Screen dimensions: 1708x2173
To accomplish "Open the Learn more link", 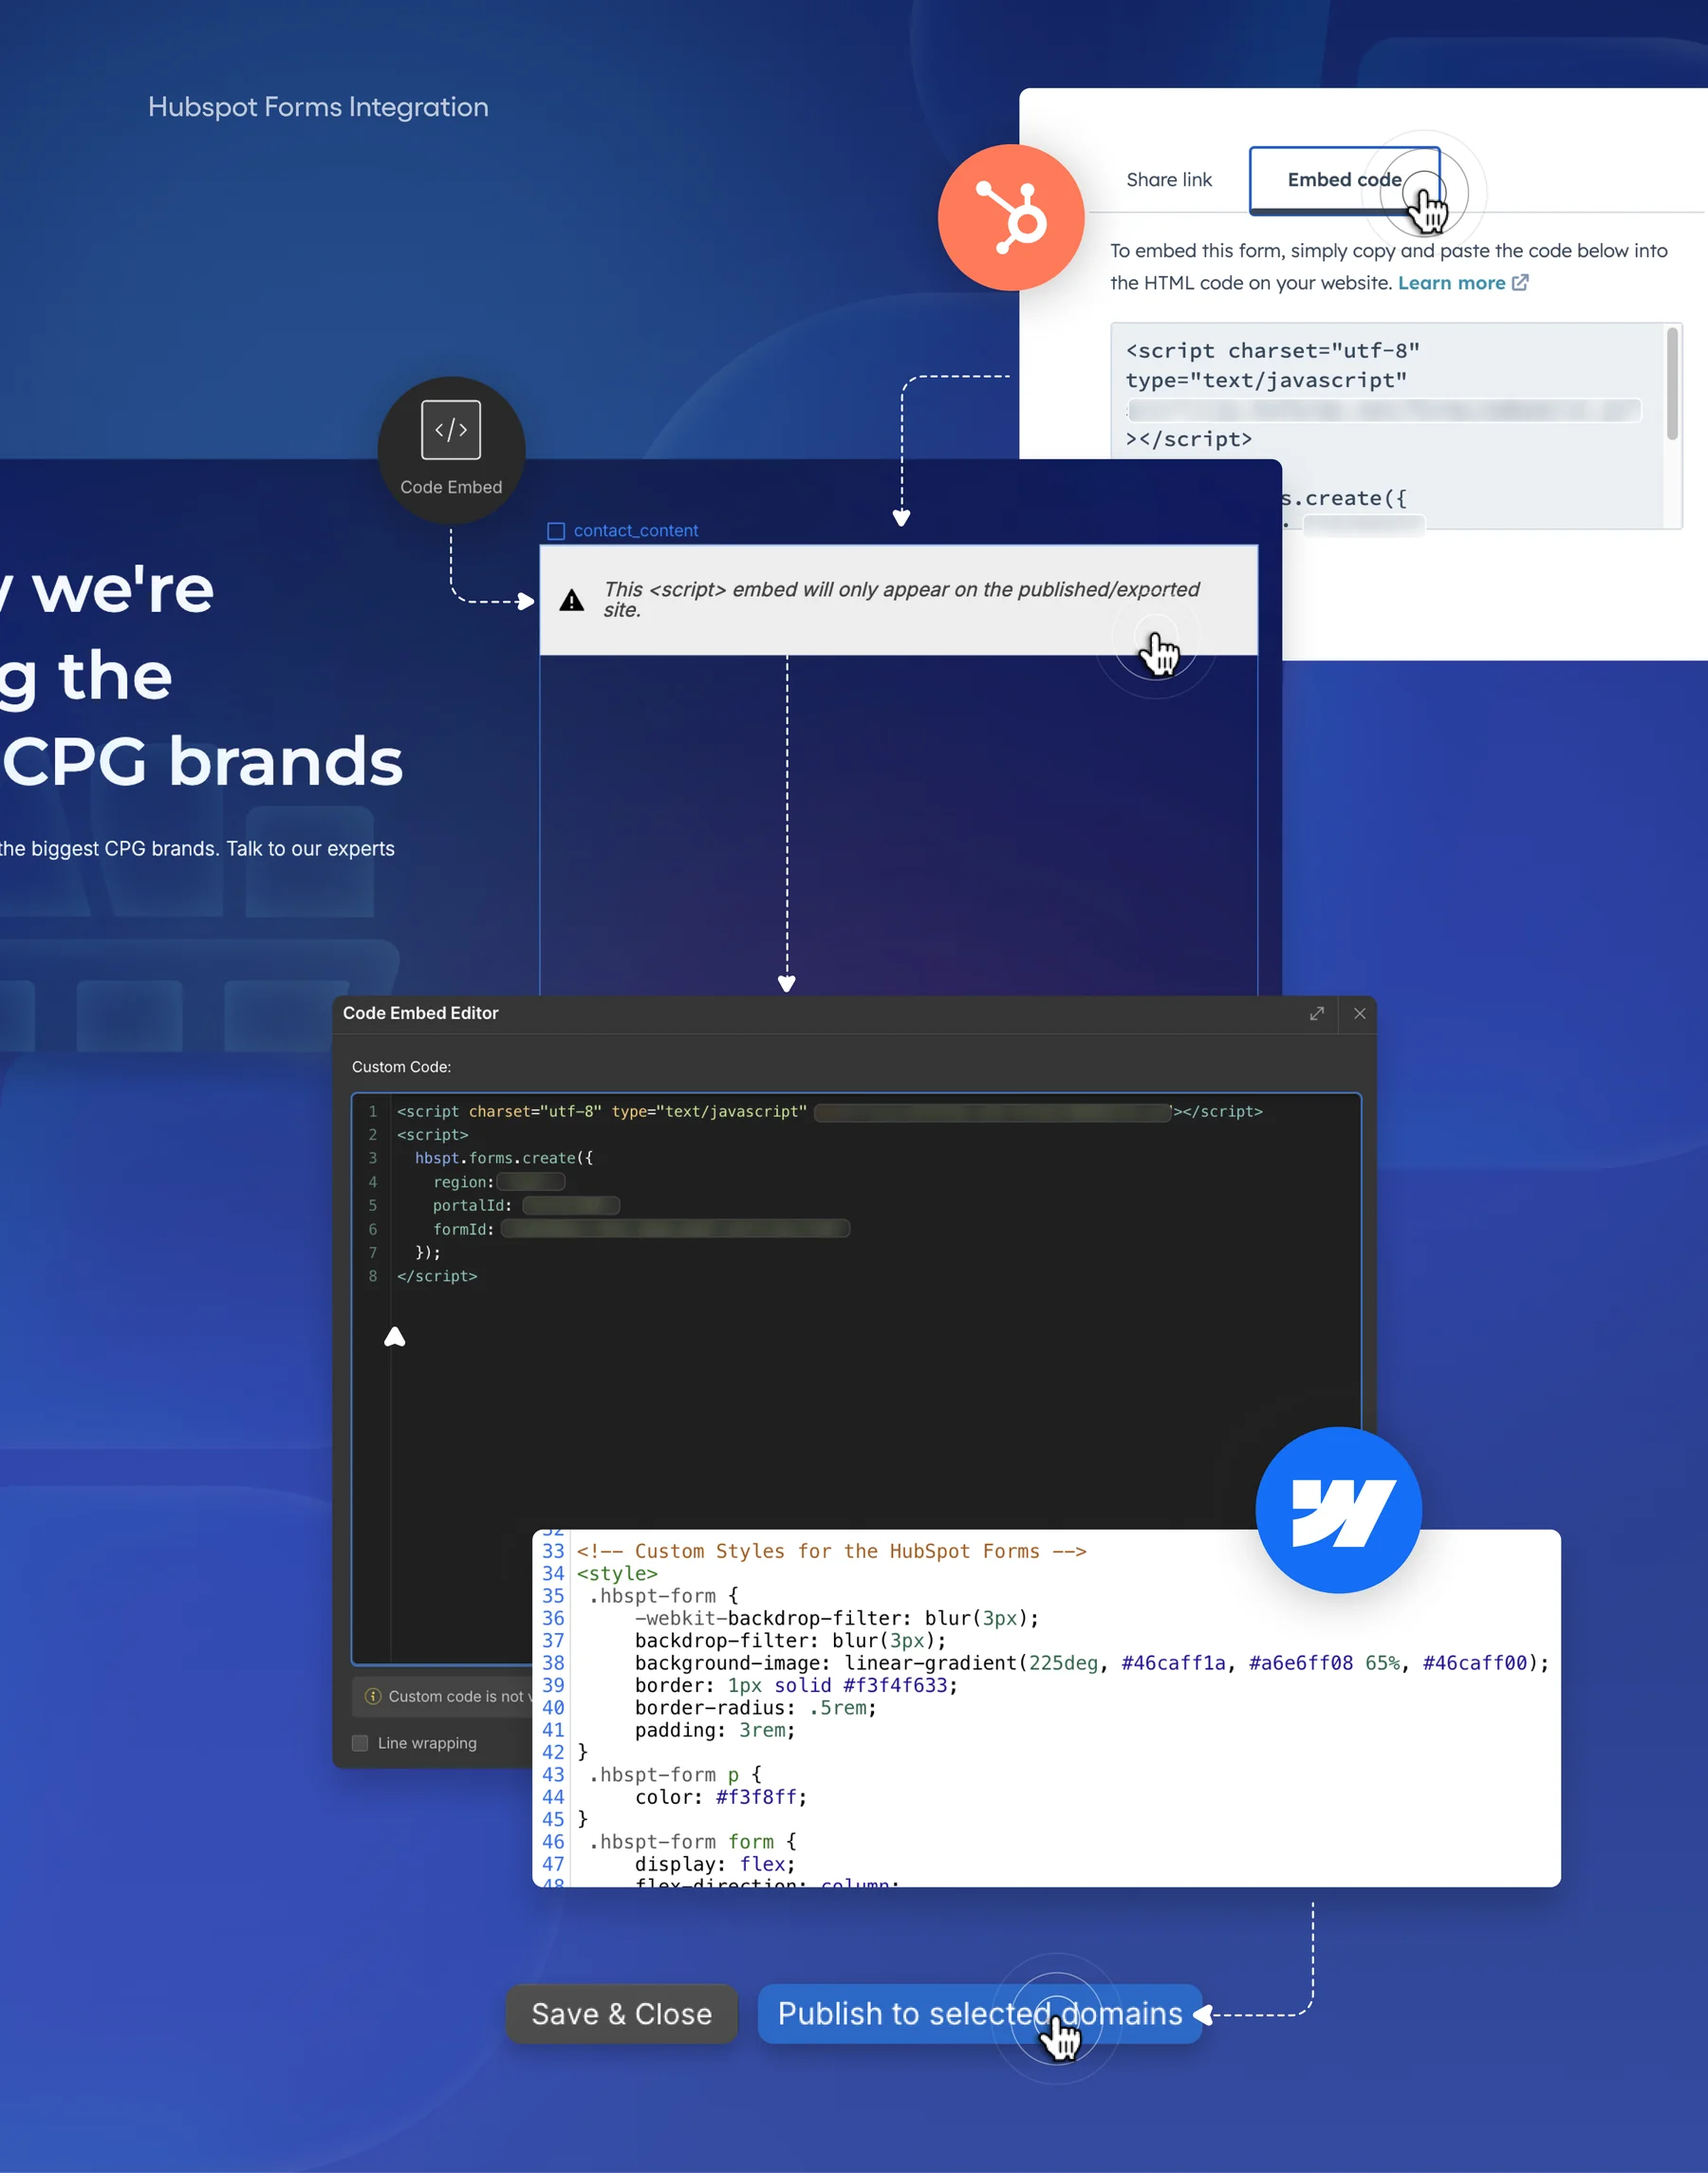I will [1451, 283].
